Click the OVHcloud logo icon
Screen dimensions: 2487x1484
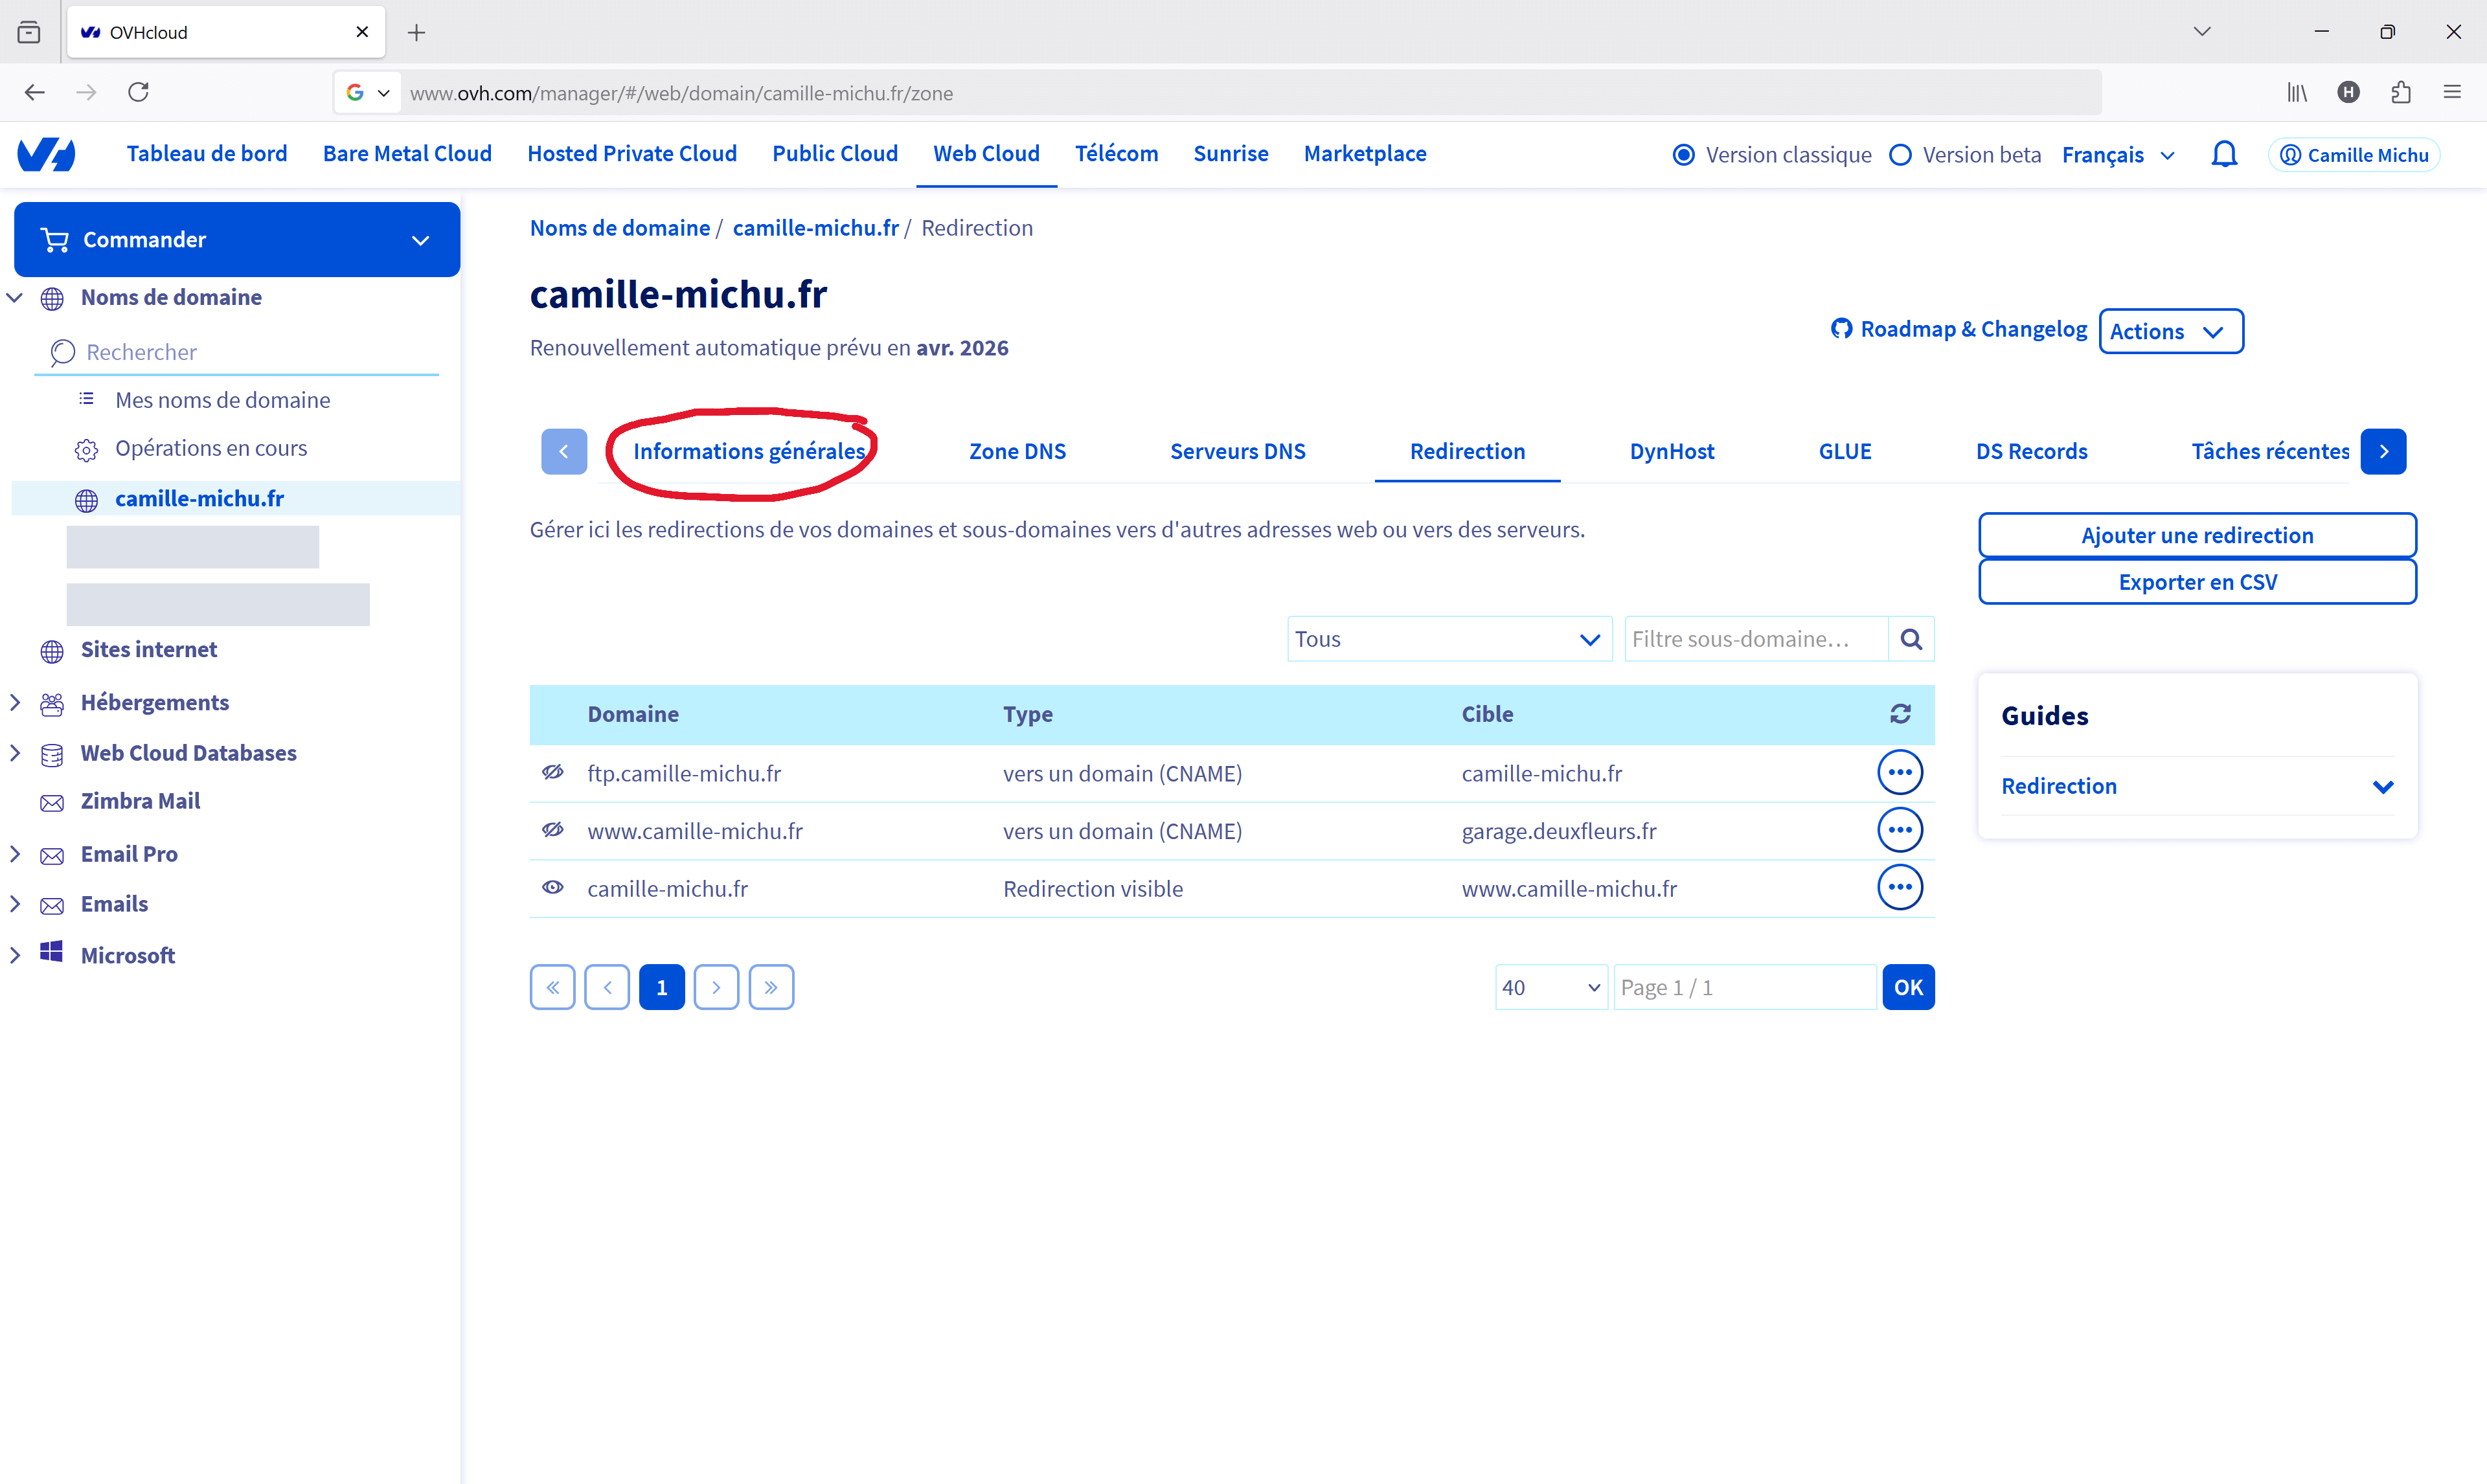(x=46, y=154)
